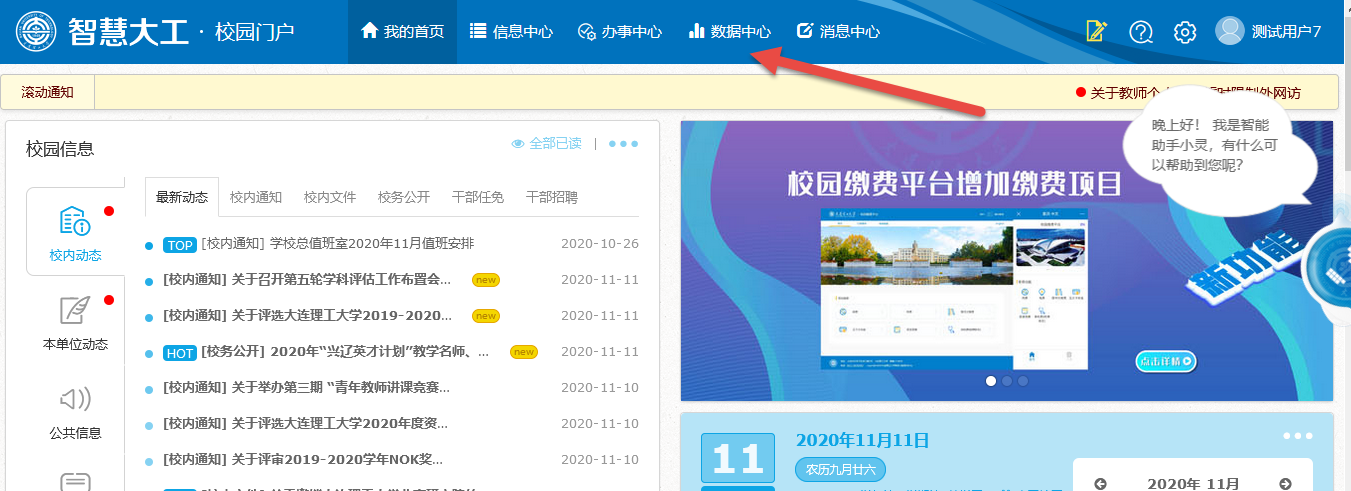Screen dimensions: 1351x491
Task: Click the university logo emblem
Action: [x=36, y=32]
